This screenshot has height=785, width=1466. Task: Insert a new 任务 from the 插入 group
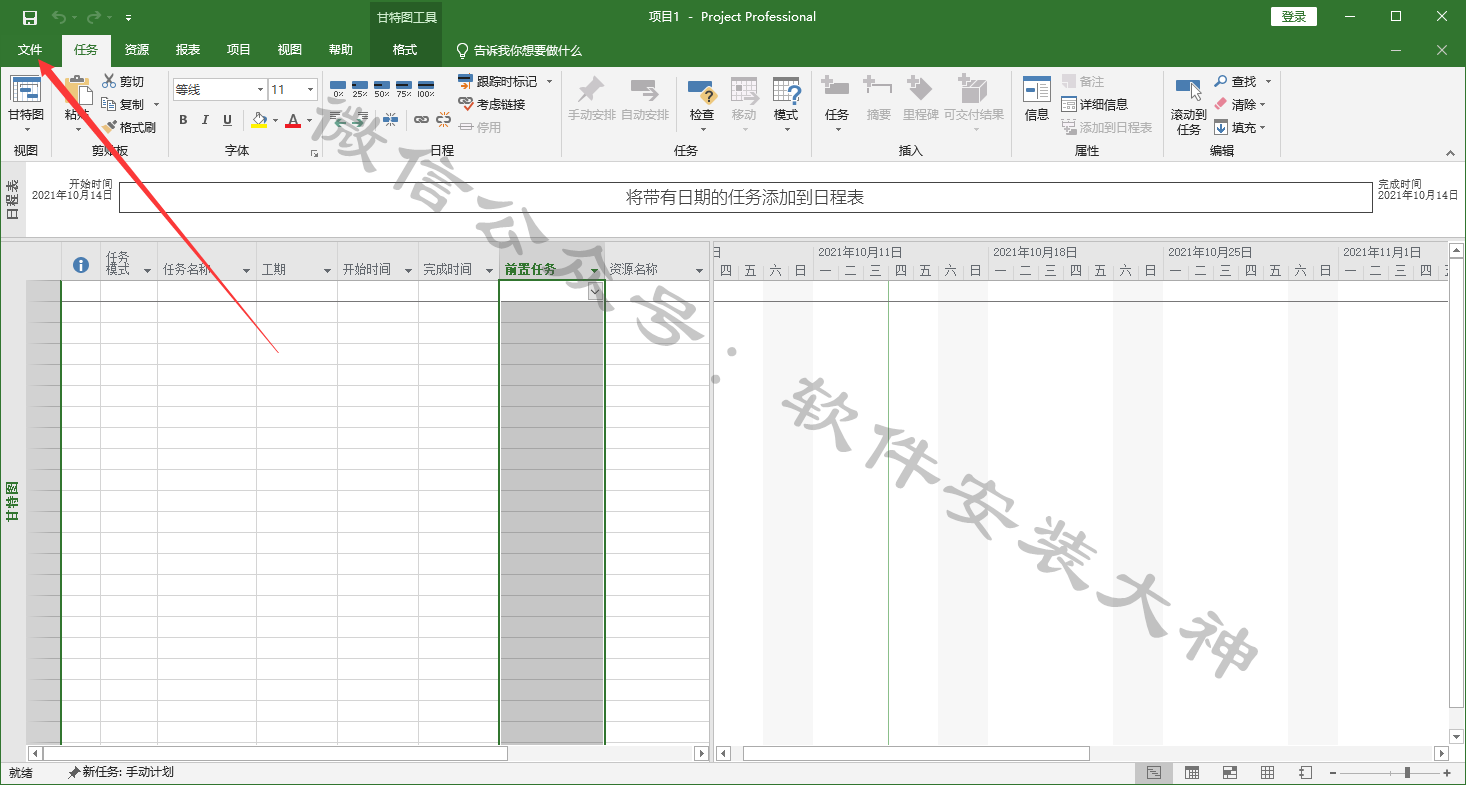click(837, 105)
